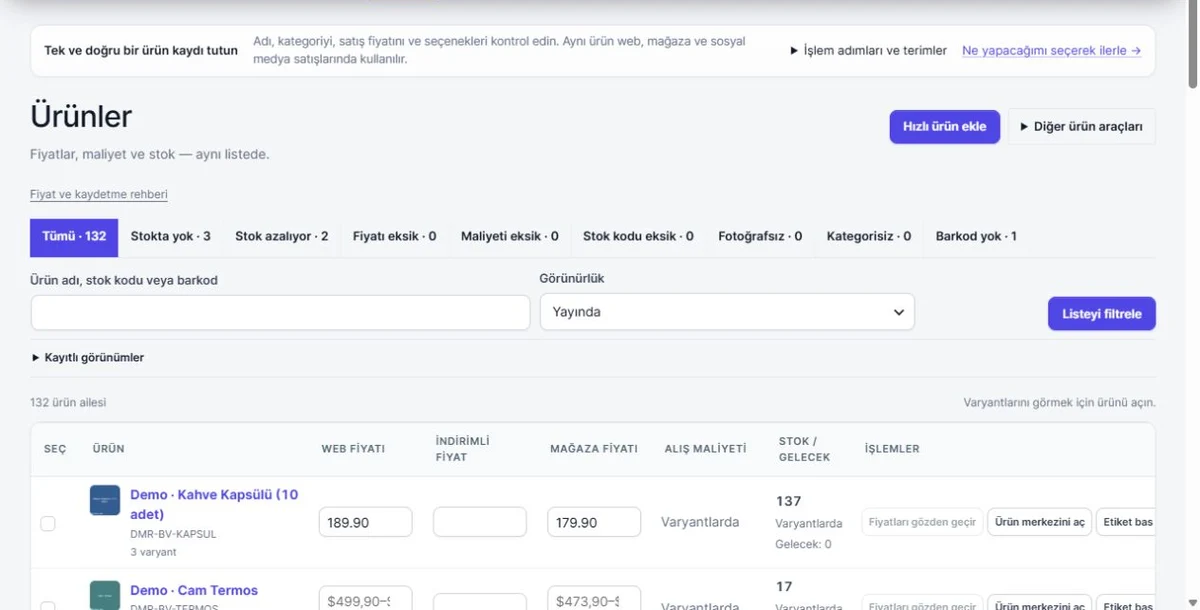Open Stok kodu eksik · 0 tab
1200x610 pixels.
point(639,236)
